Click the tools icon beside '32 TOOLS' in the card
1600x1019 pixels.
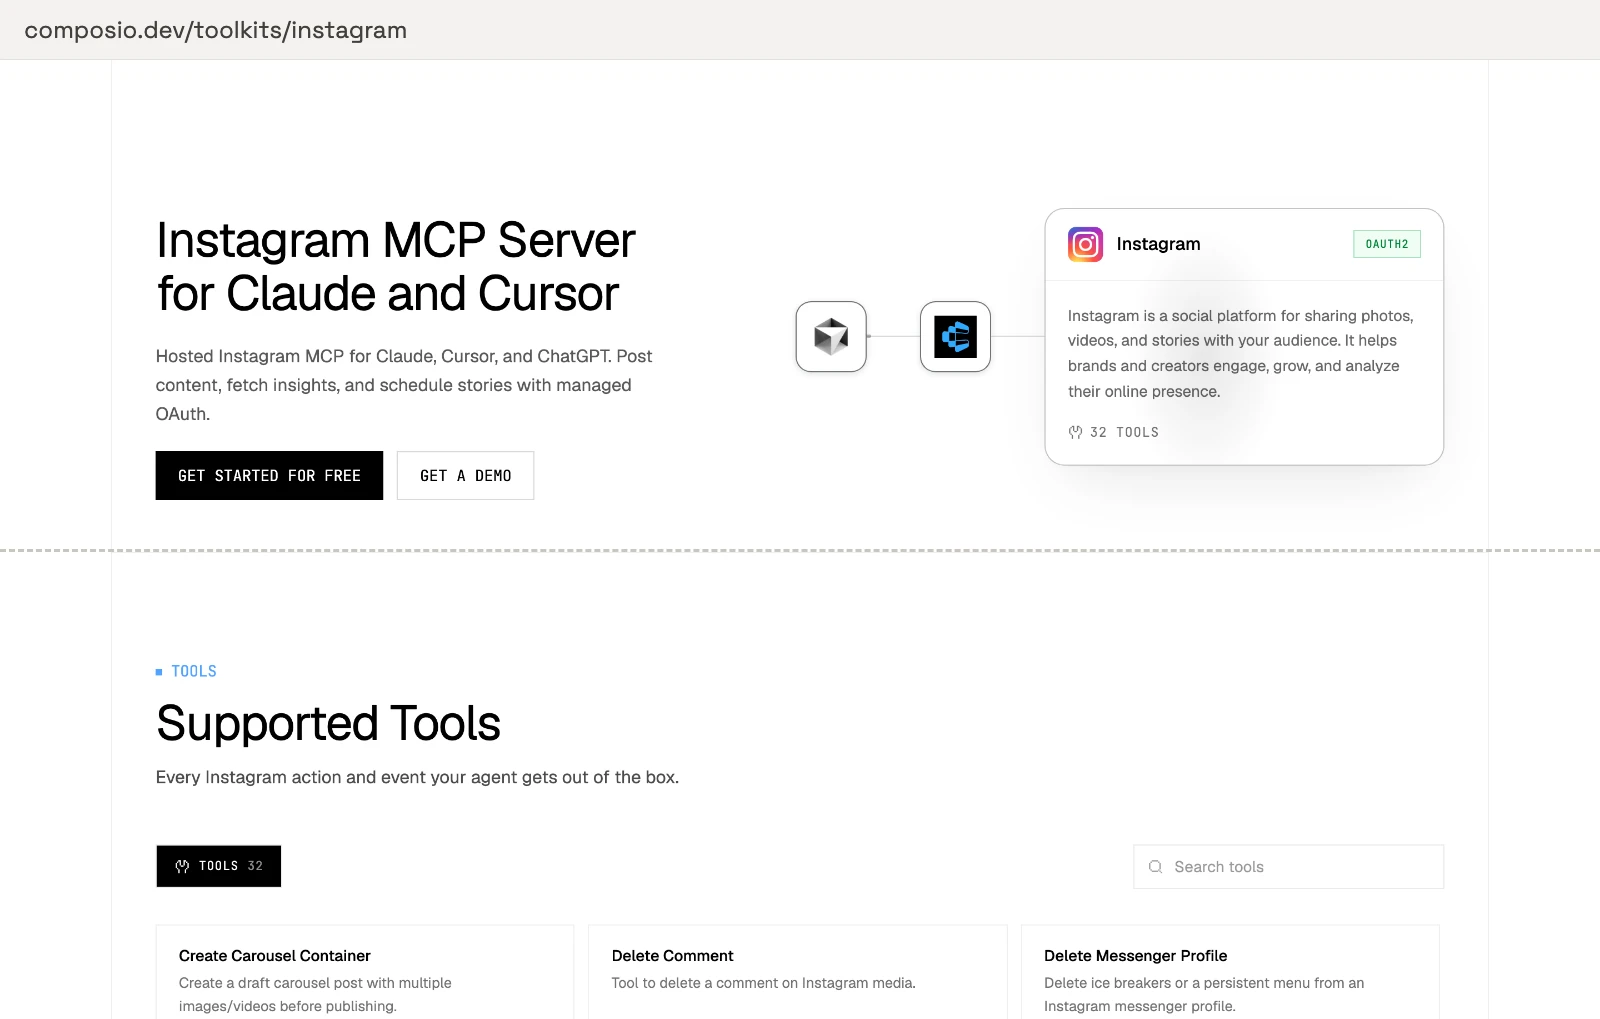coord(1075,432)
